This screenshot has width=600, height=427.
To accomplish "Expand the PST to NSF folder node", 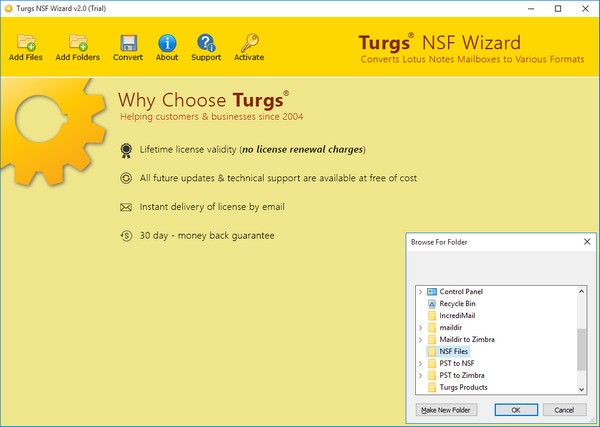I will tap(420, 363).
